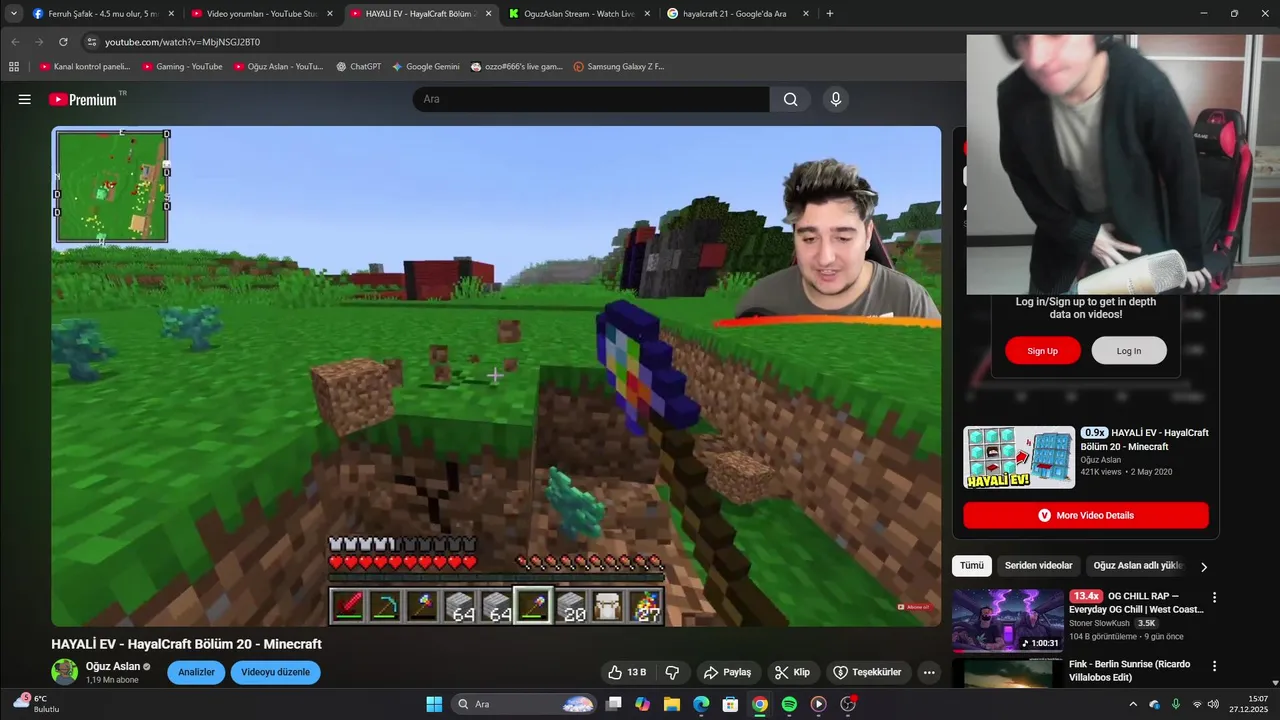Close the HAYALİ EV HayalCraft tab
This screenshot has width=1280, height=720.
(x=488, y=14)
